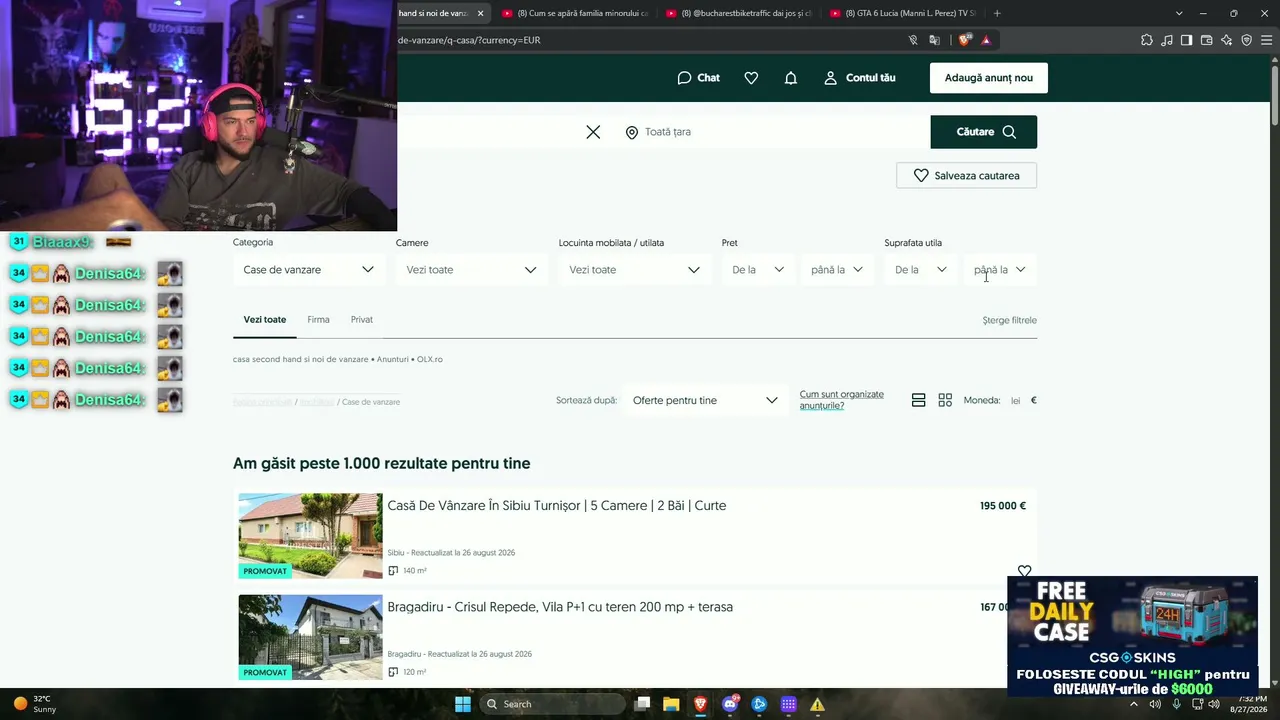This screenshot has height=720, width=1280.
Task: Switch to GTA 6 Lucia YouTube tab
Action: (x=902, y=13)
